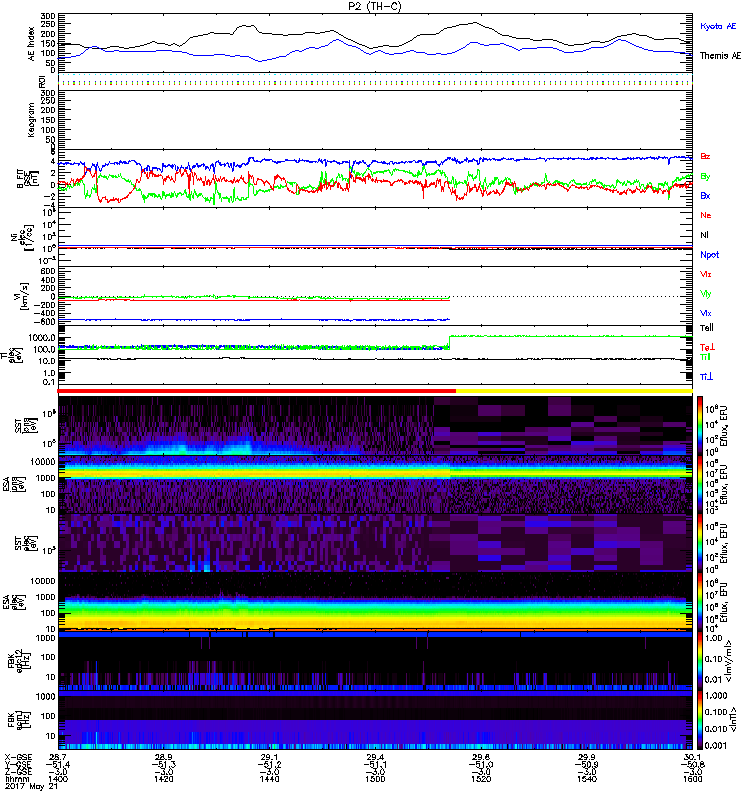
Task: Click the "1520" time tick label
Action: (481, 779)
